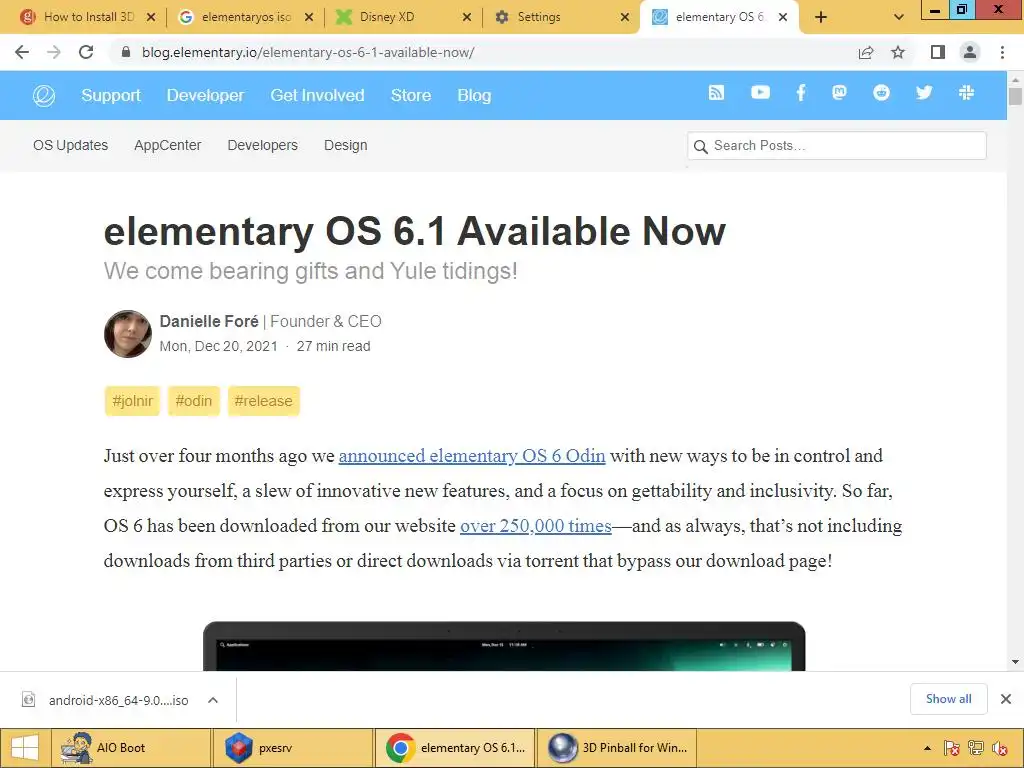The height and width of the screenshot is (768, 1024).
Task: Click the #release tag
Action: (264, 400)
